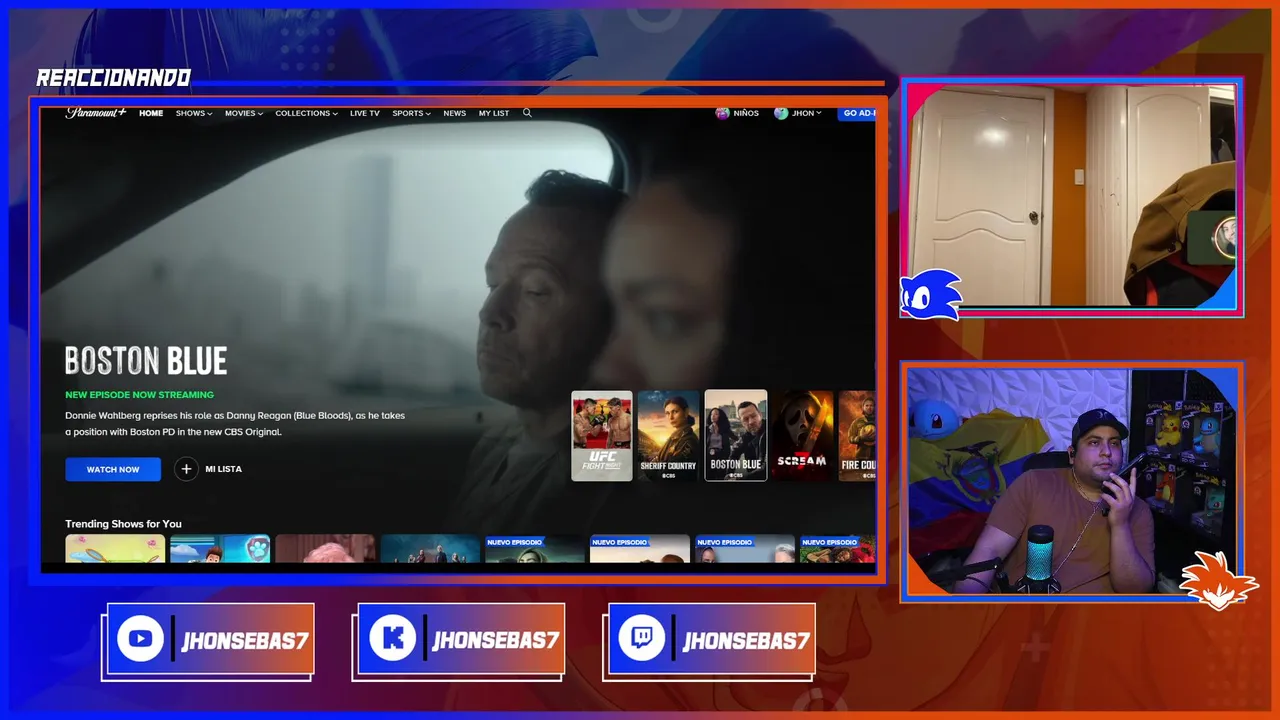The image size is (1280, 720).
Task: Click the Sonic head icon on the webcam frame
Action: click(930, 295)
